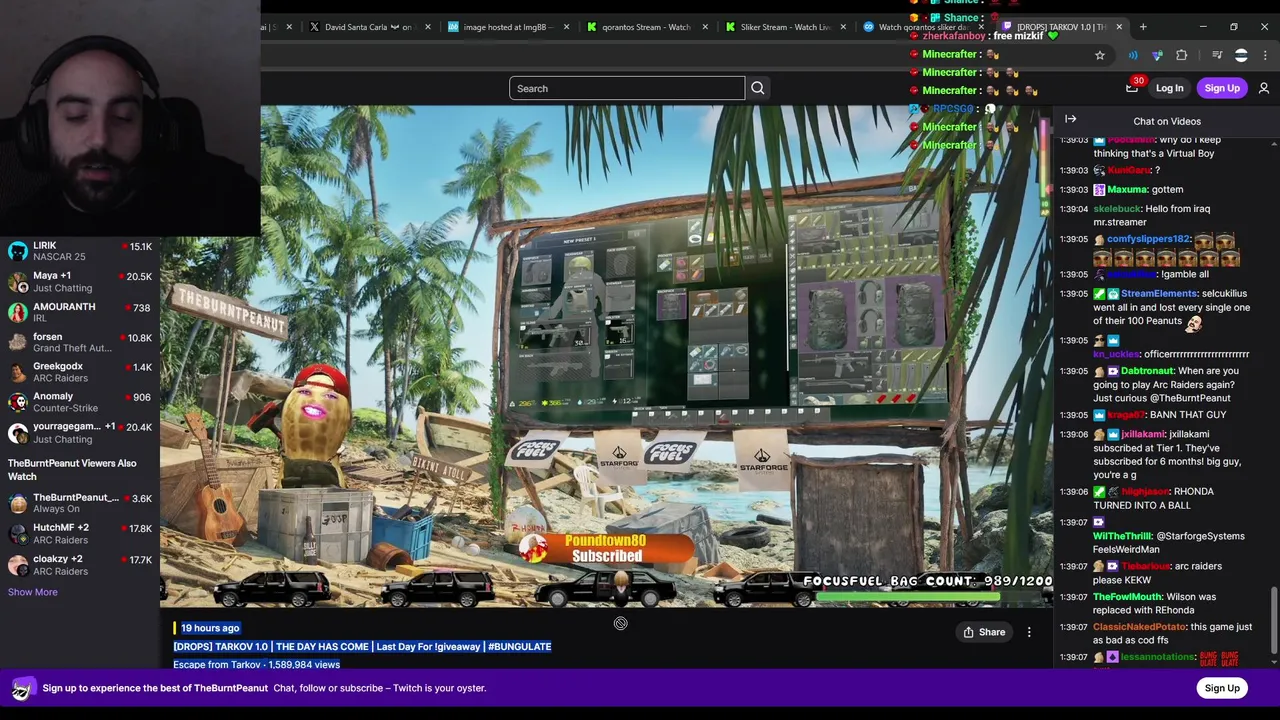Collapse the chat panel with arrow icon
This screenshot has width=1280, height=720.
tap(1071, 119)
